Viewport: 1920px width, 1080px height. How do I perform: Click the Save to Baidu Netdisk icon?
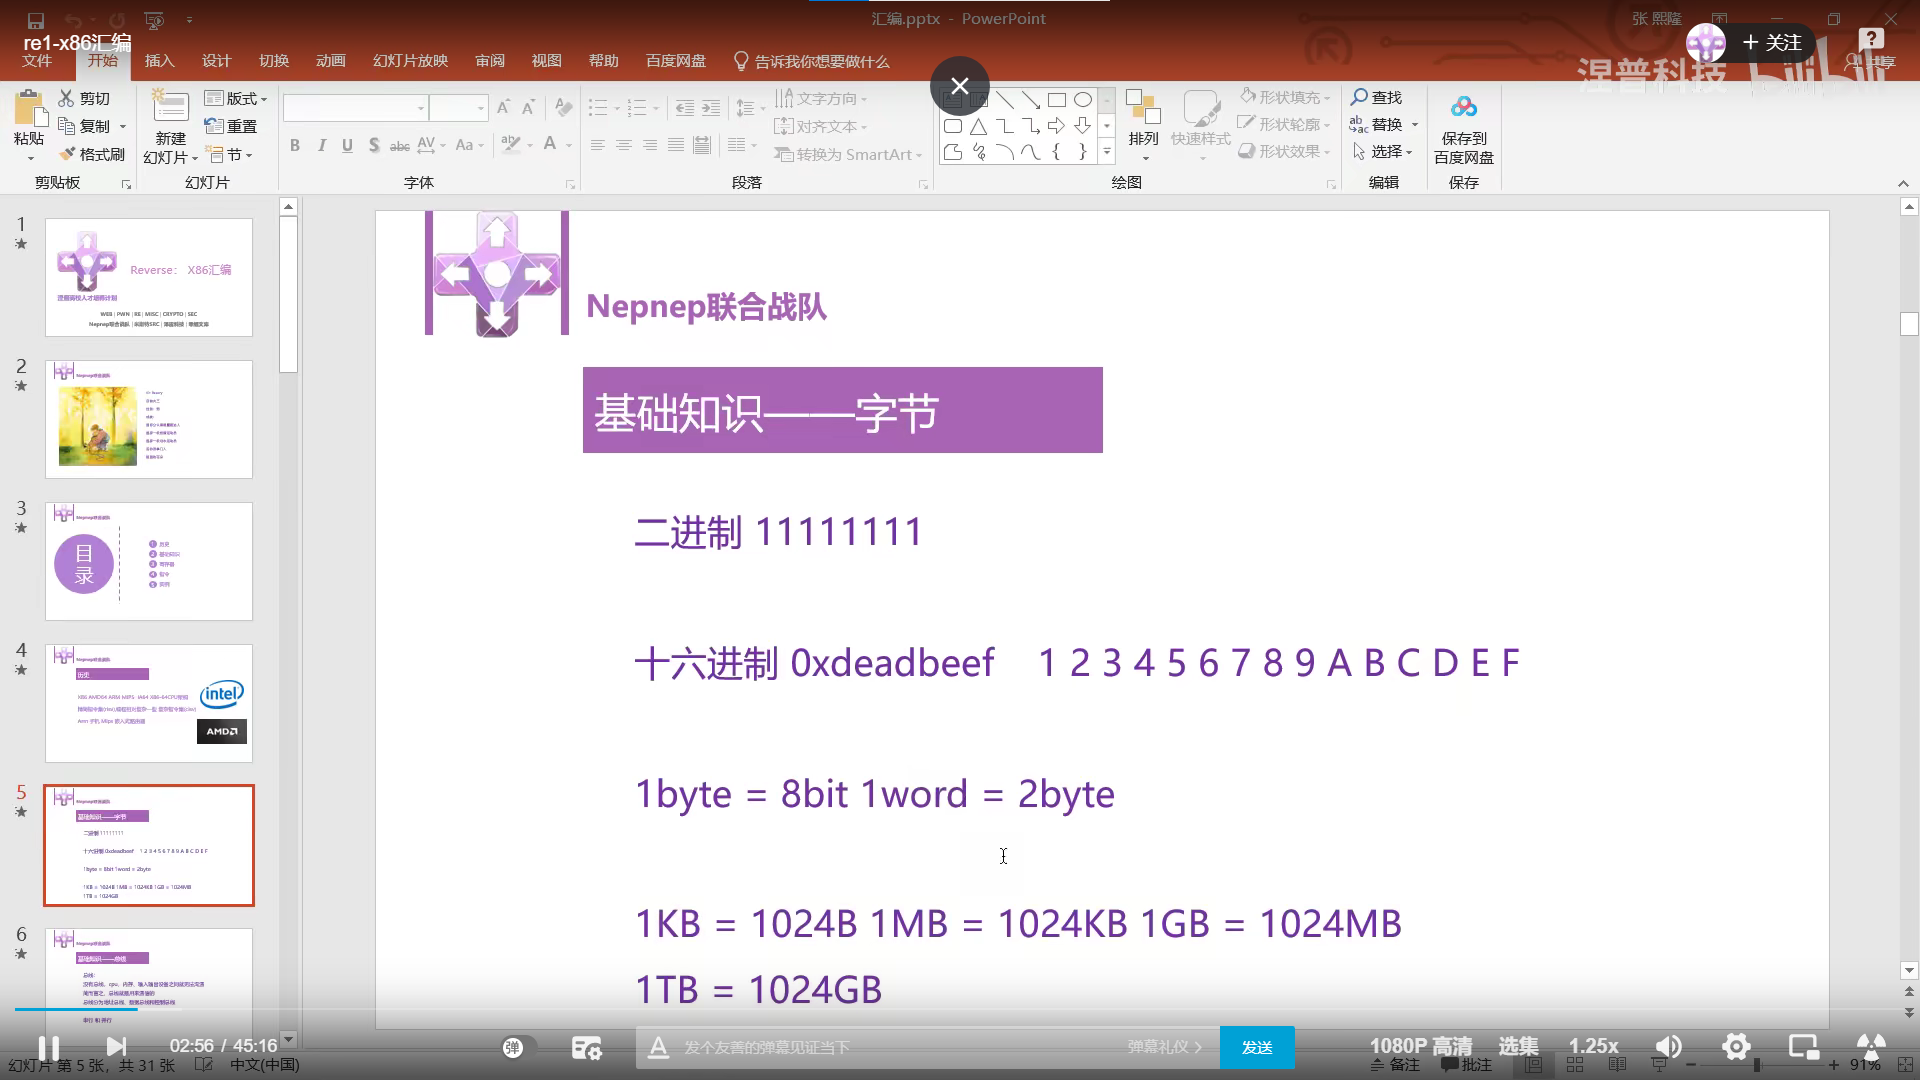(x=1463, y=108)
